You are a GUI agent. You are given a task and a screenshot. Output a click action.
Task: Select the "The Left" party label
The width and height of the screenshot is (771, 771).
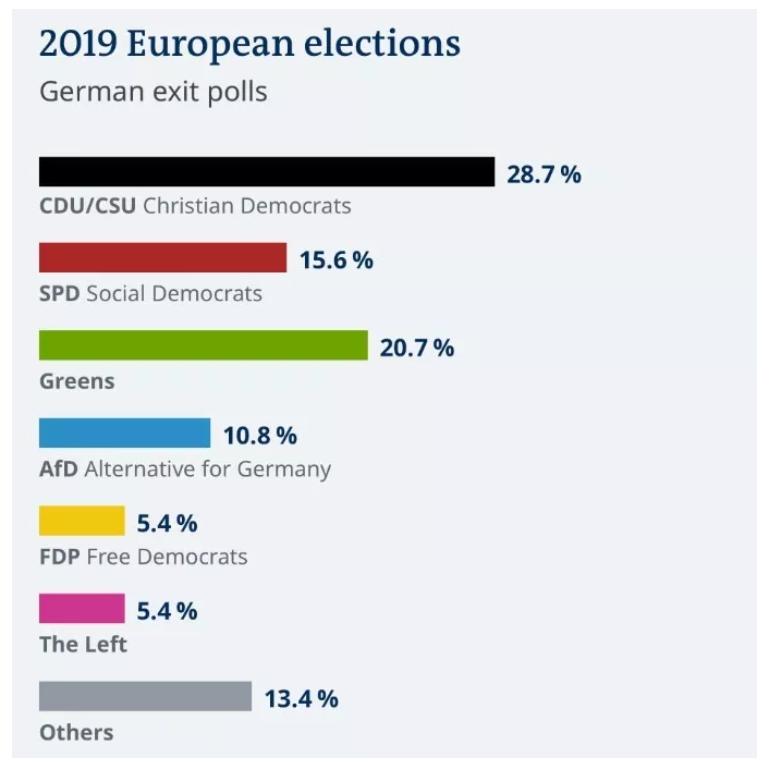coord(83,644)
